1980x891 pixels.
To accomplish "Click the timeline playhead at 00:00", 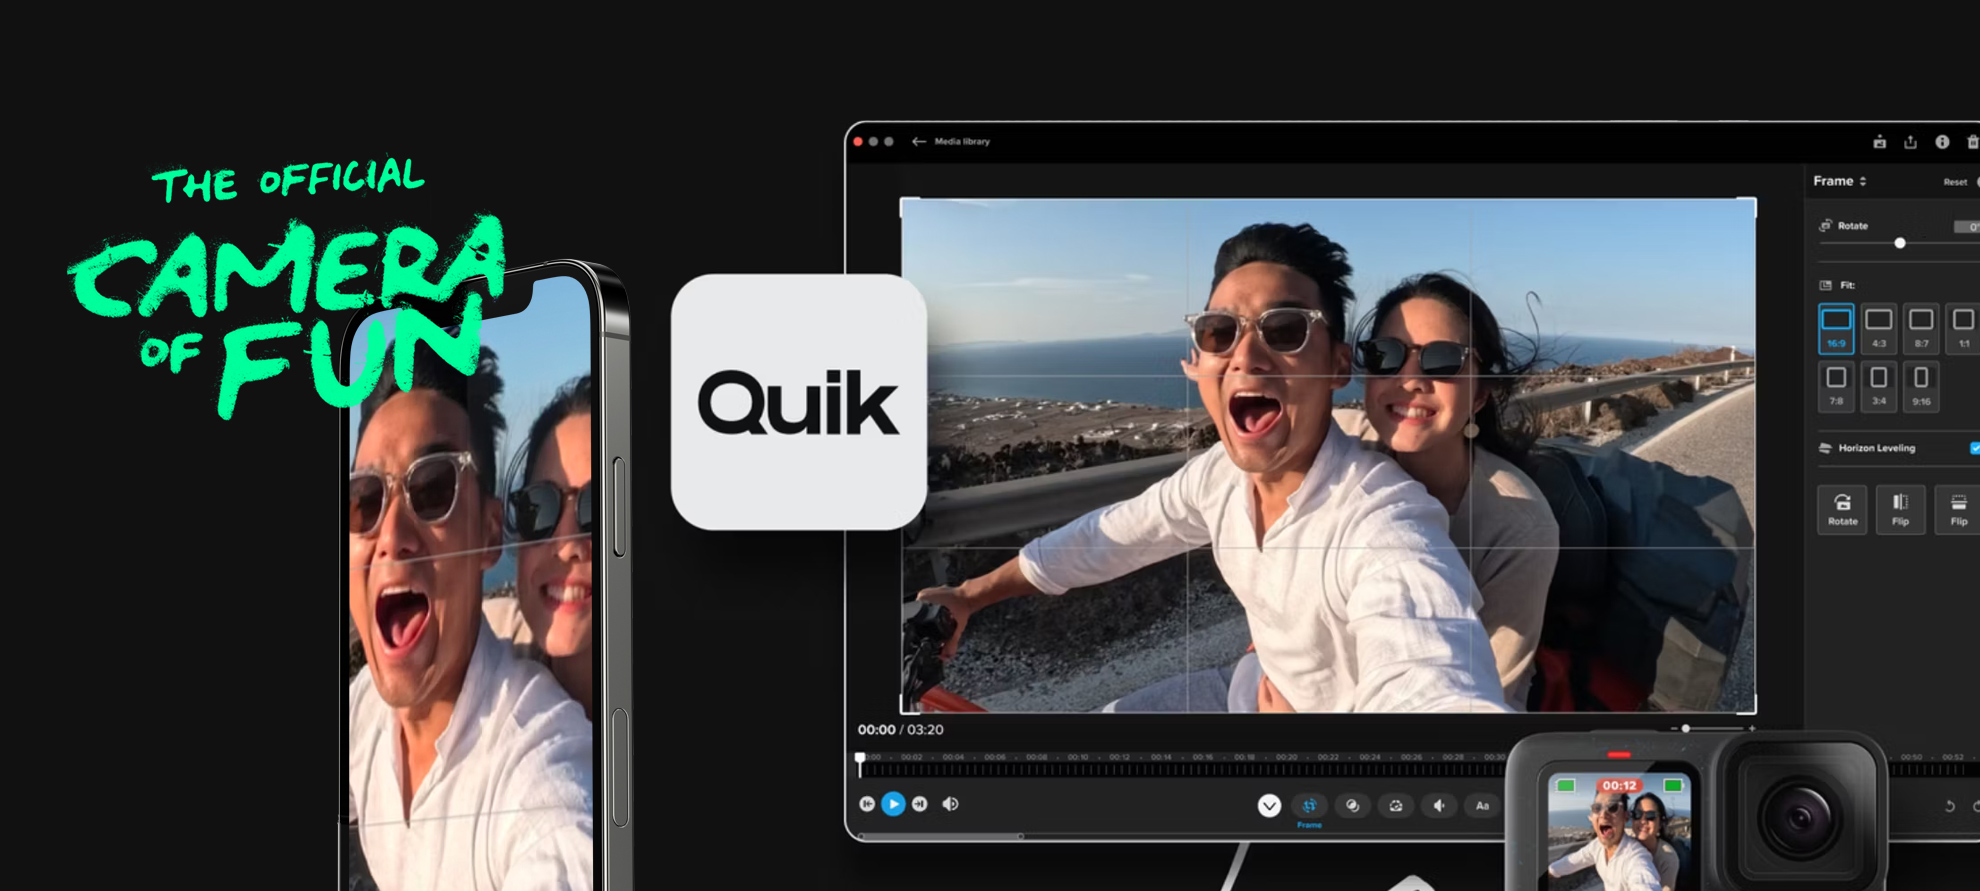I will pos(860,762).
